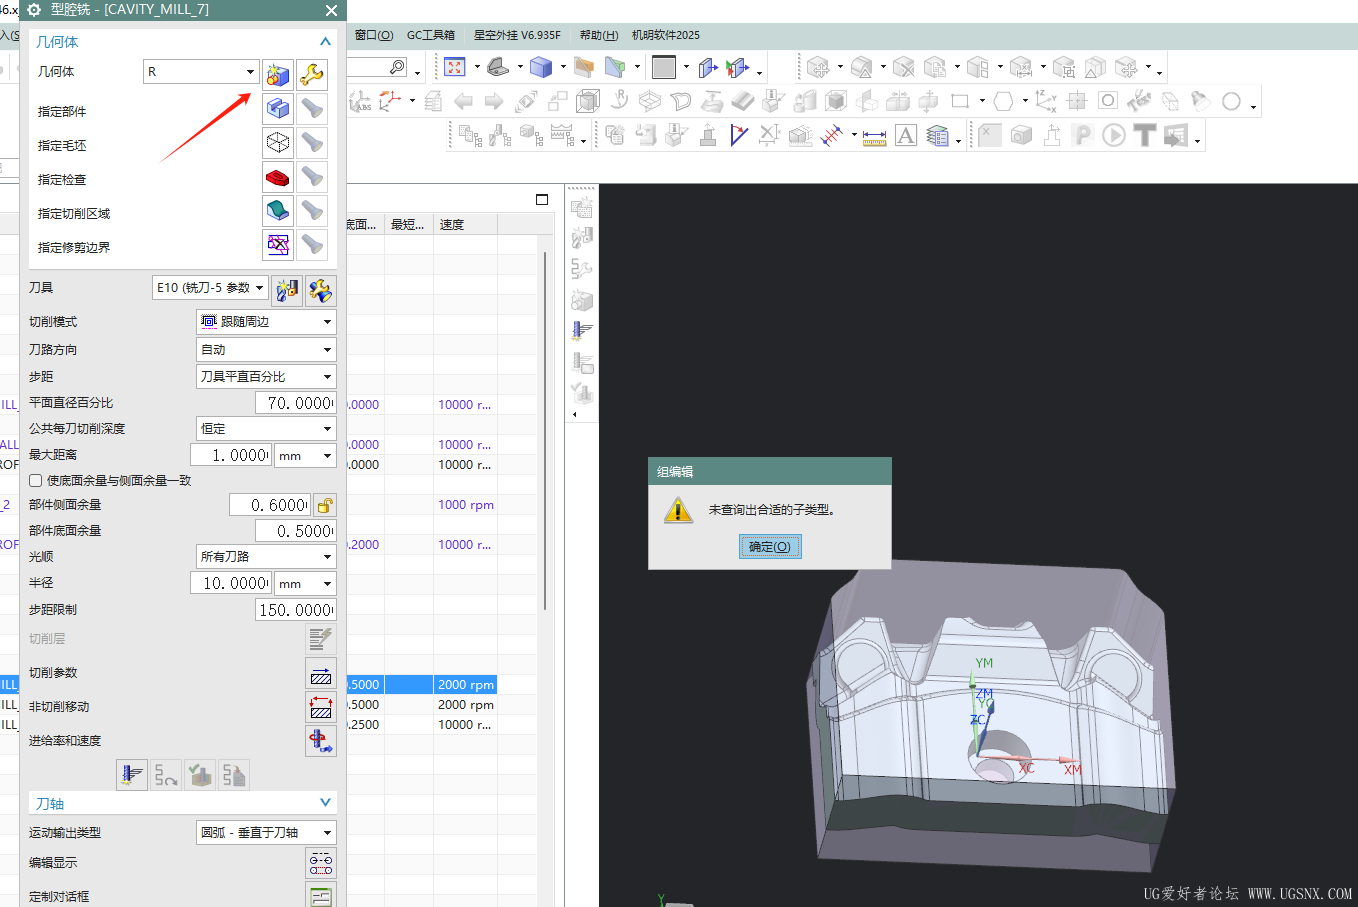Open the max distance mm unit dropdown
The width and height of the screenshot is (1358, 907).
tap(305, 455)
